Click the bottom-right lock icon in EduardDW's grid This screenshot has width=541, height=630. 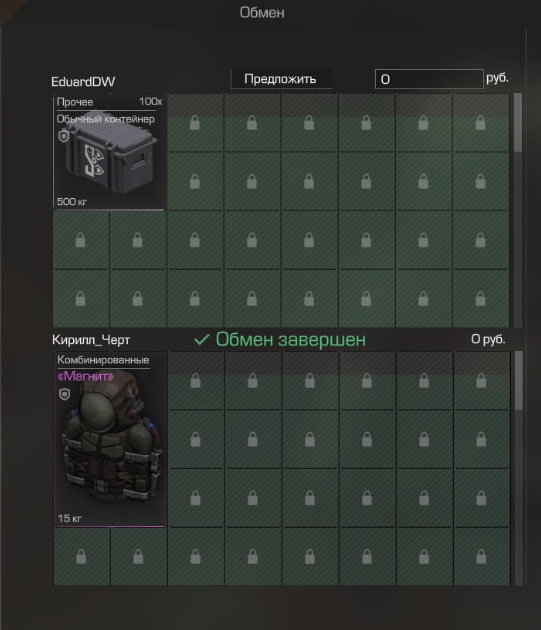coord(480,299)
